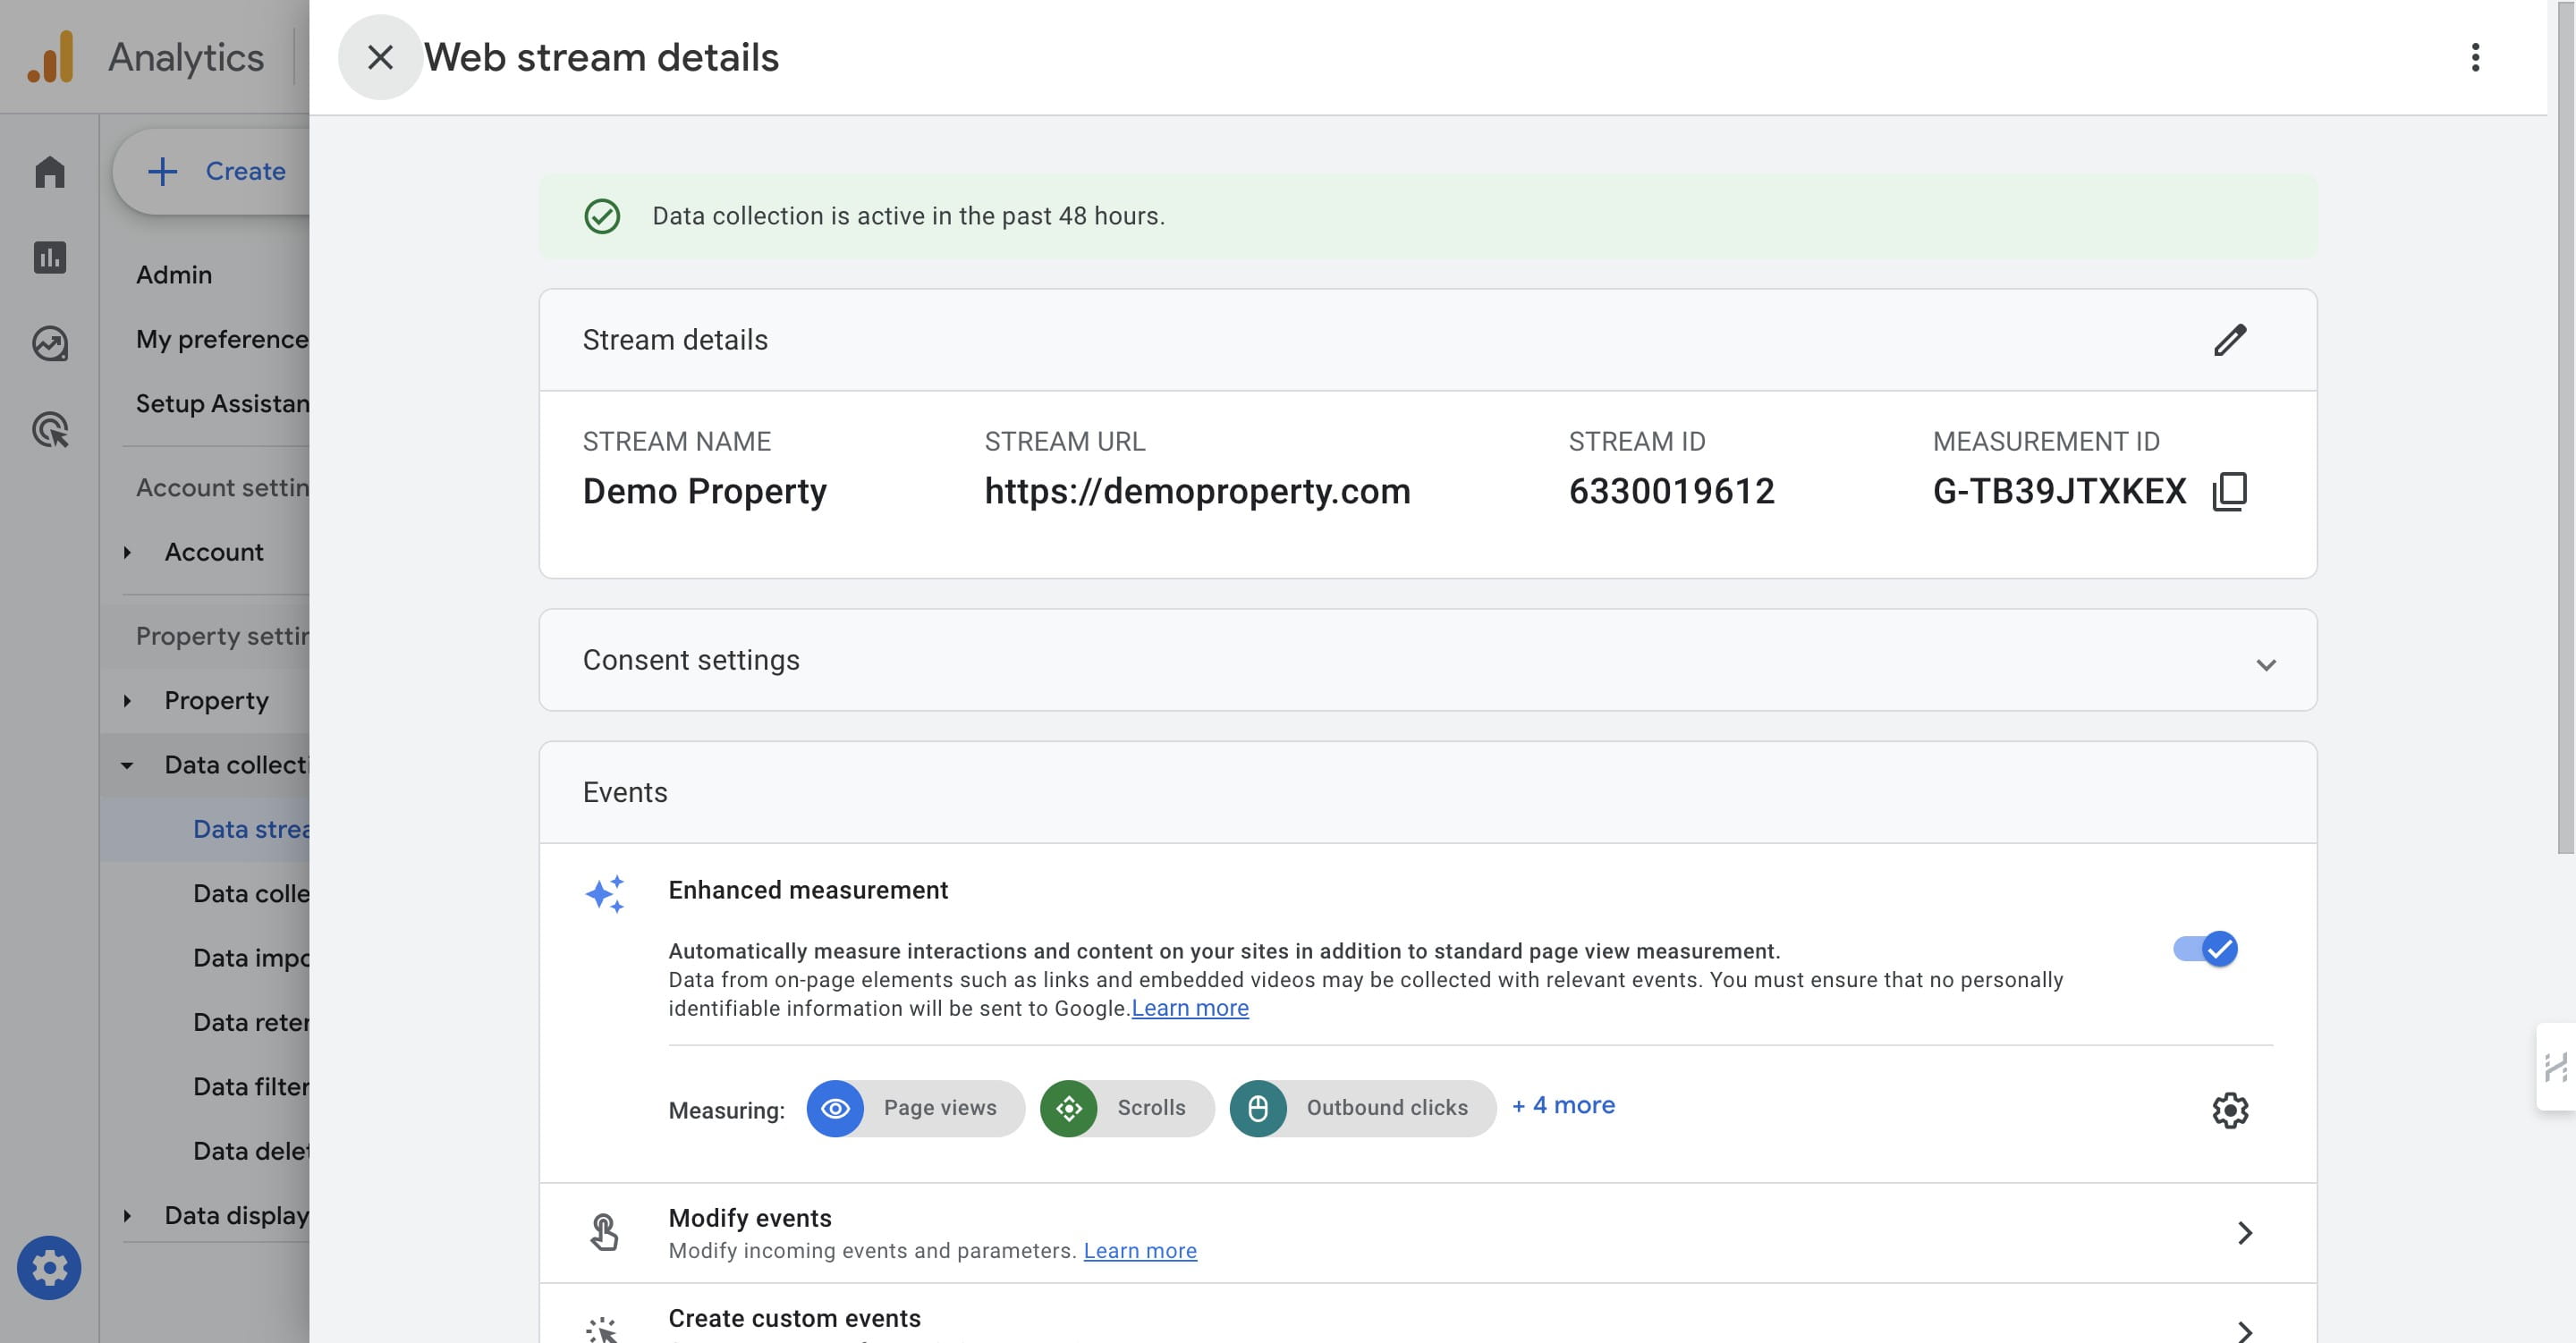Collapse the Data collection section arrow

click(x=127, y=765)
